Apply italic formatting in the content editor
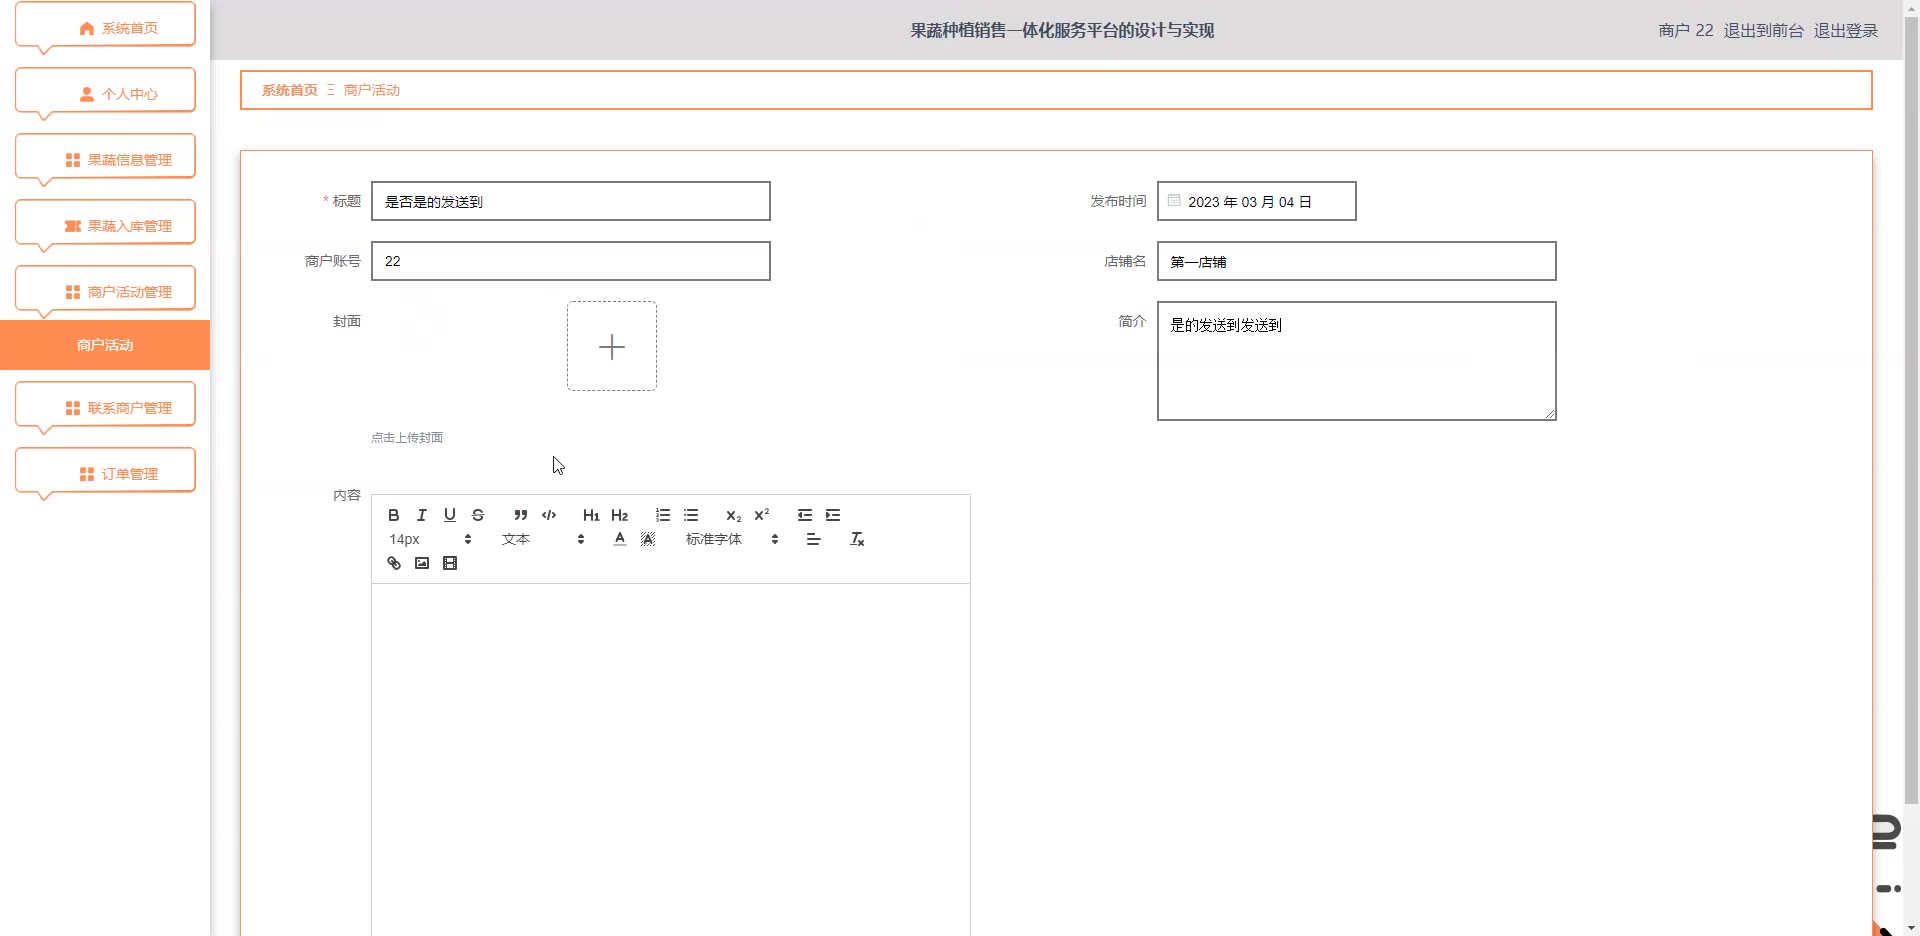 (422, 515)
